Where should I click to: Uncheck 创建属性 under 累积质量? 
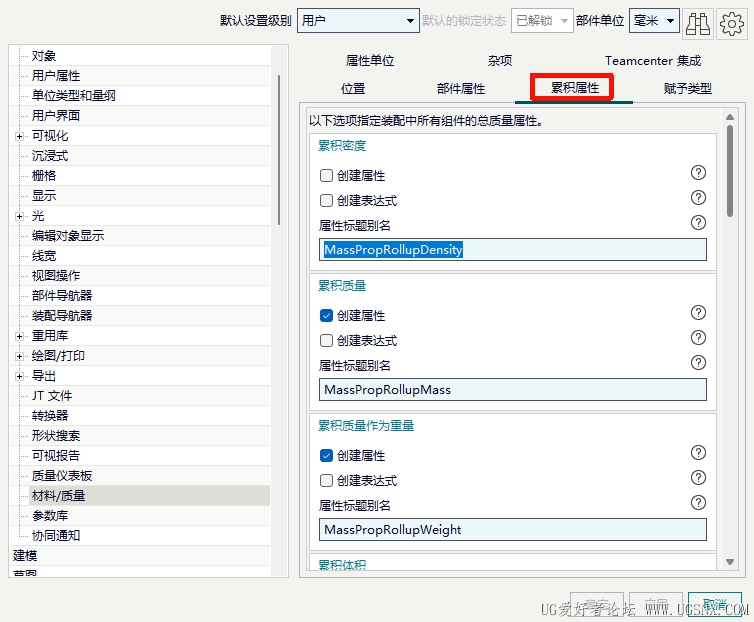326,316
